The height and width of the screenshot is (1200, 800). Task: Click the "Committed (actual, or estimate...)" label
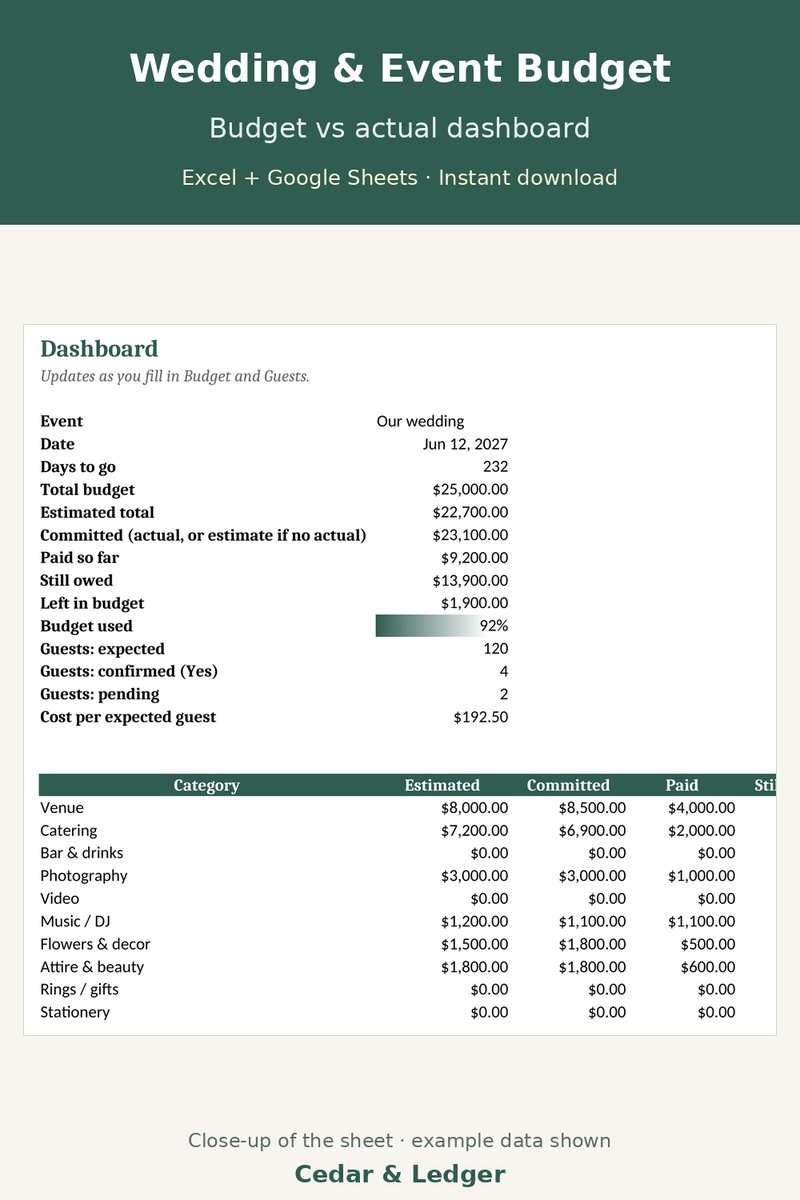(203, 535)
